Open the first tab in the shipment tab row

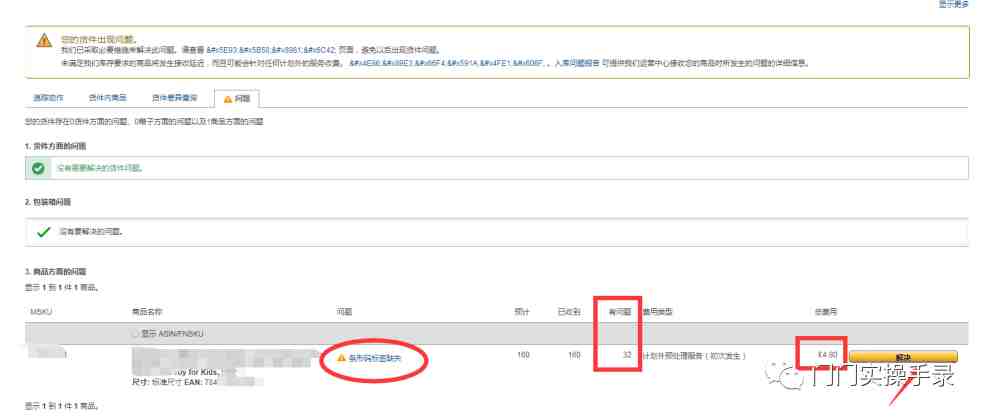[x=48, y=98]
